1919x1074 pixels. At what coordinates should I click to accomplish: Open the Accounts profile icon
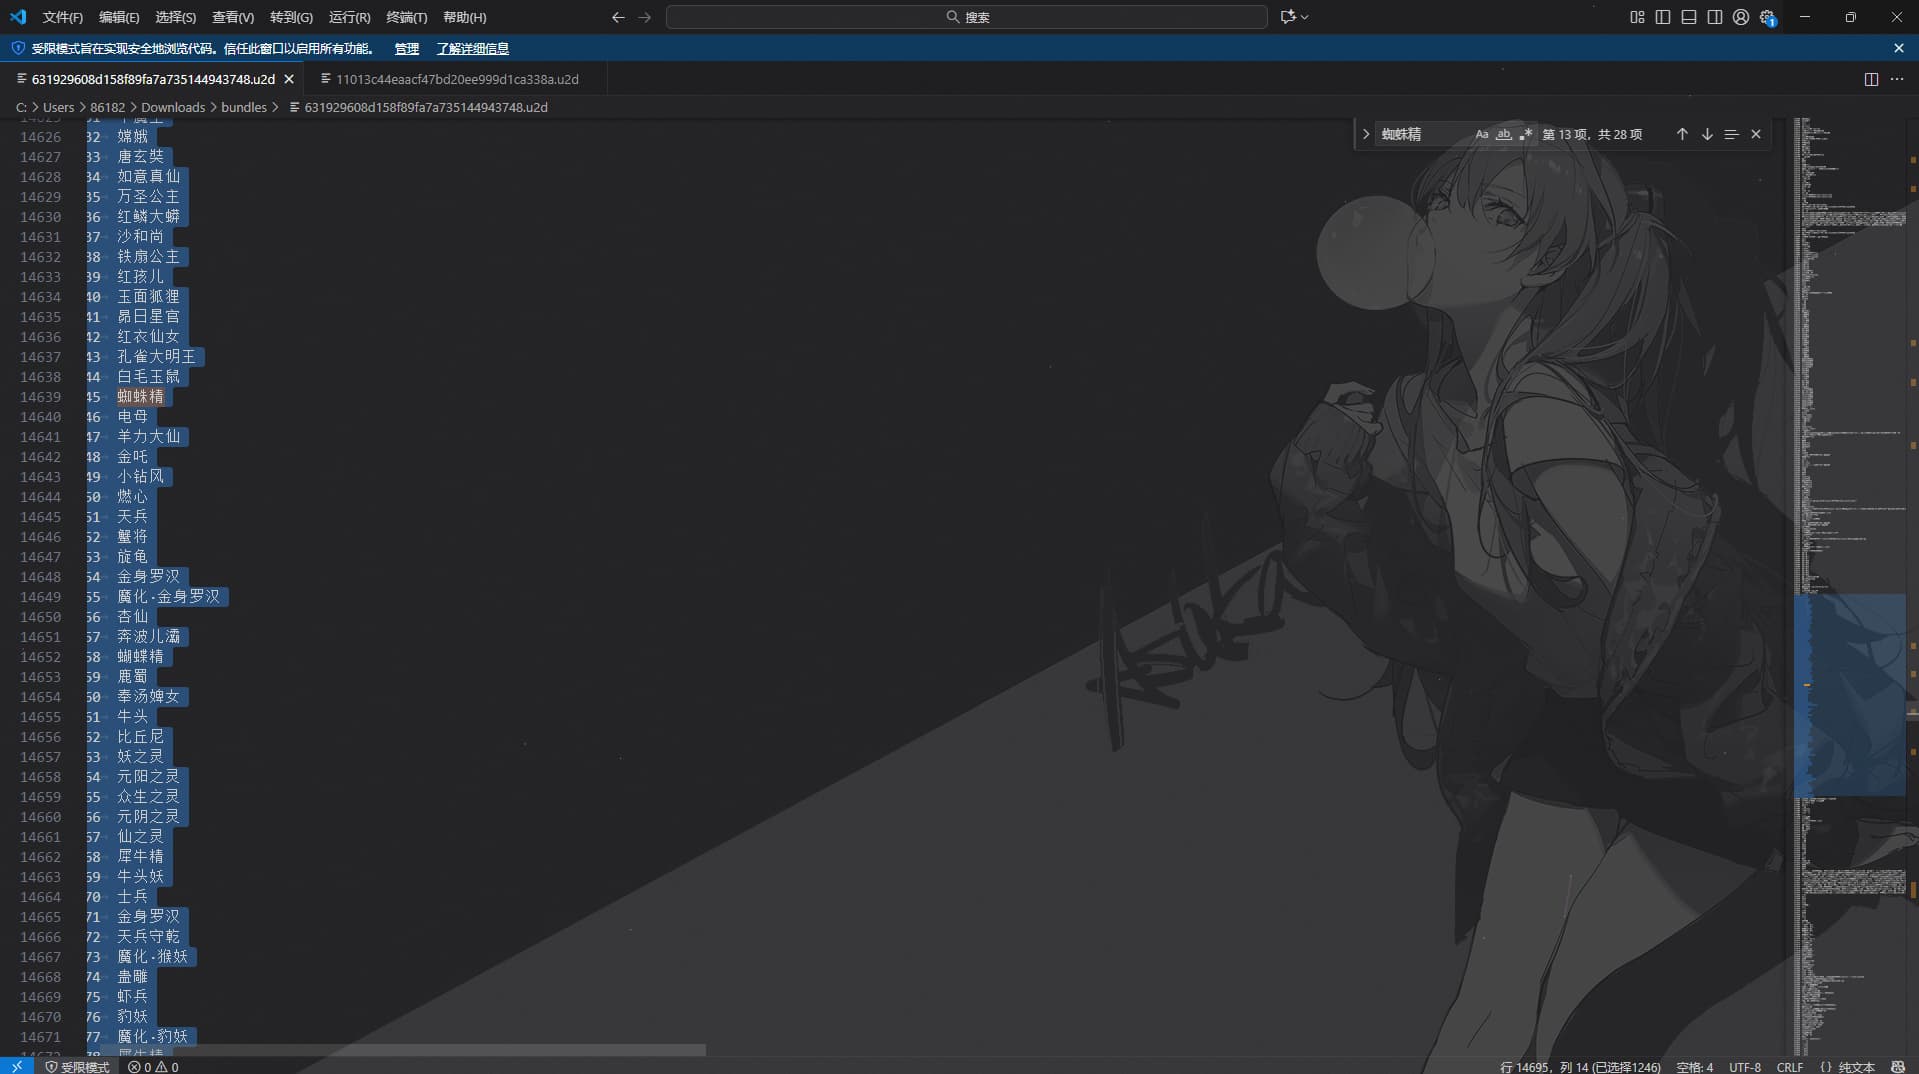pos(1741,17)
